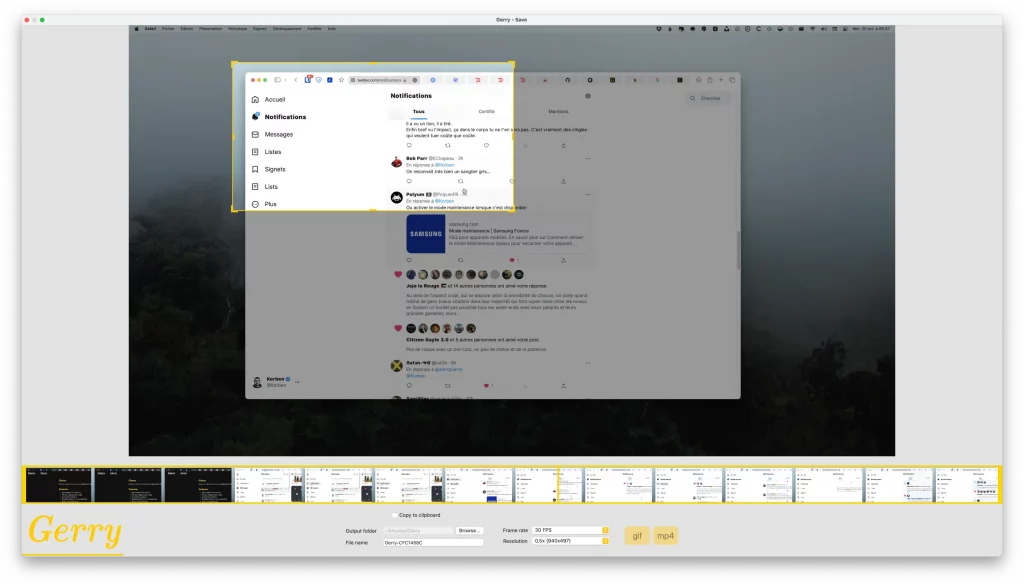Click the Plus more-options circle icon
Image resolution: width=1024 pixels, height=585 pixels.
click(x=256, y=204)
